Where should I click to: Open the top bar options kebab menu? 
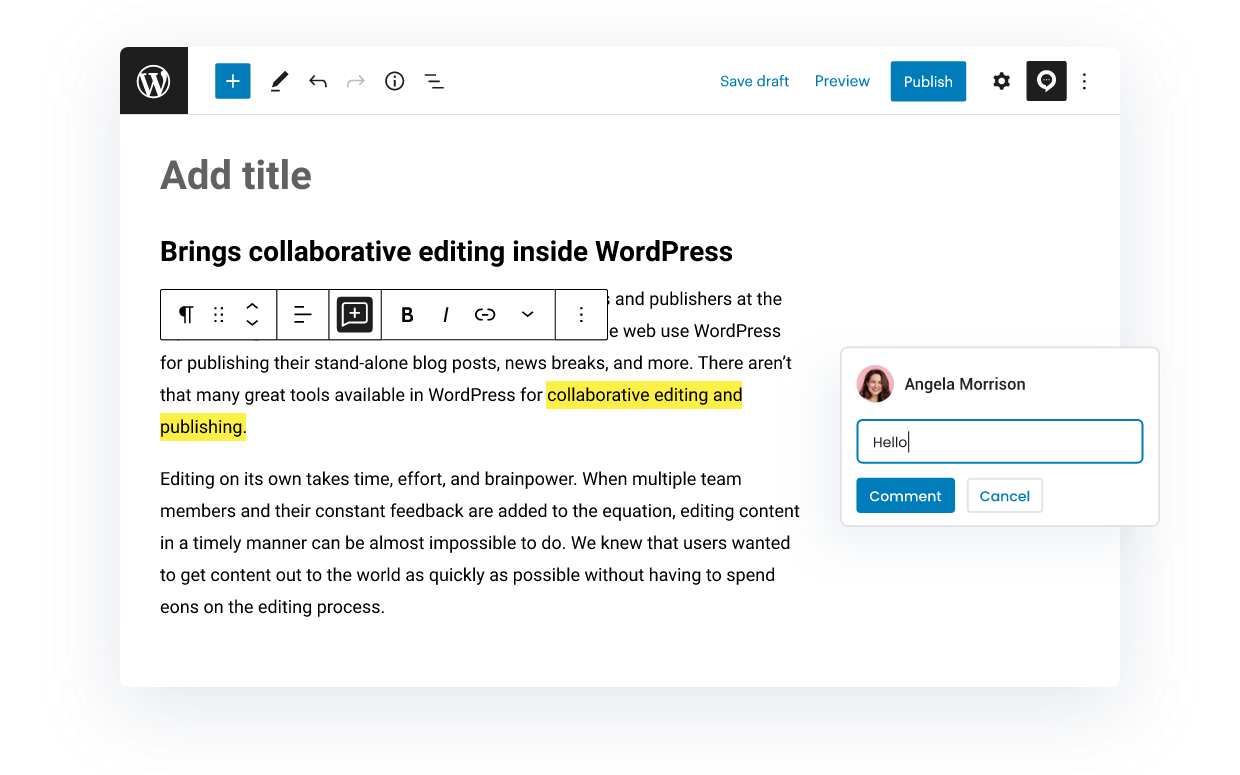(1085, 81)
